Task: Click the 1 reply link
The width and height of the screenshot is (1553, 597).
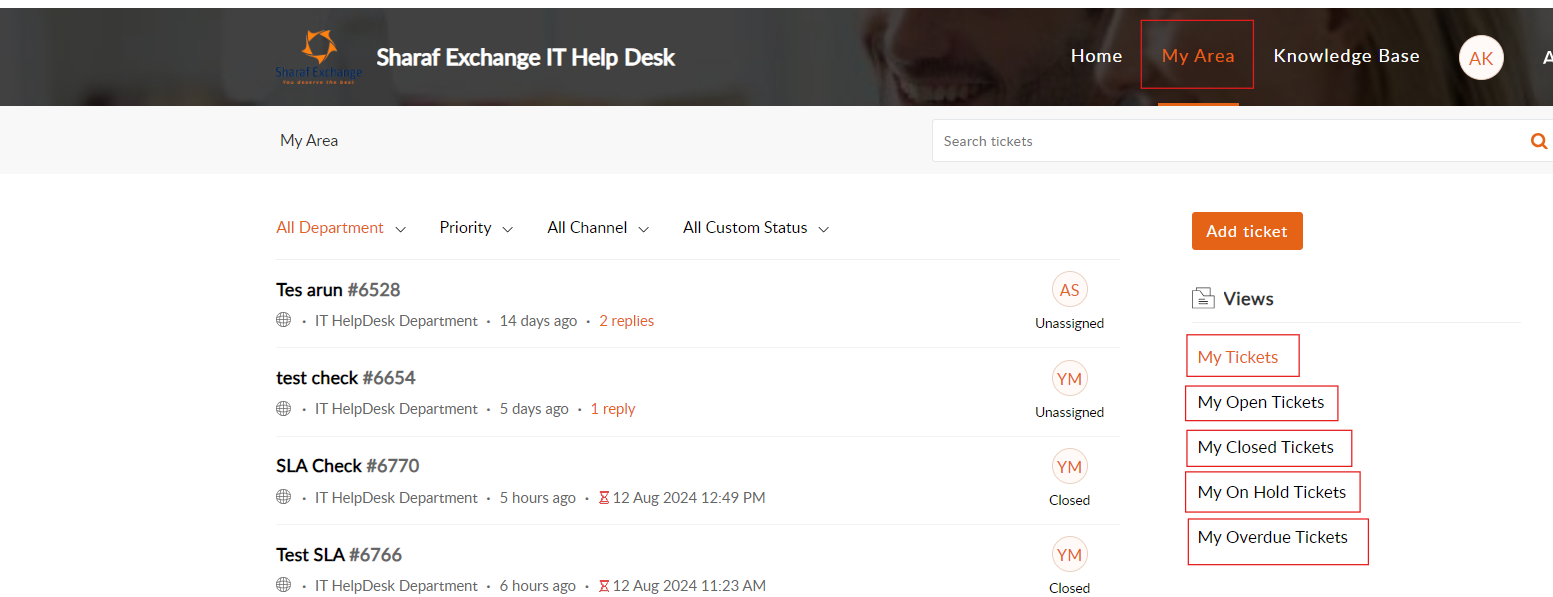Action: (613, 409)
